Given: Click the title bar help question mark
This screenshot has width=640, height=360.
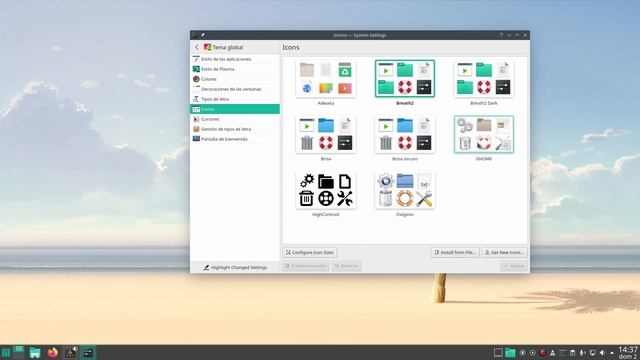Looking at the screenshot, I should (x=501, y=35).
